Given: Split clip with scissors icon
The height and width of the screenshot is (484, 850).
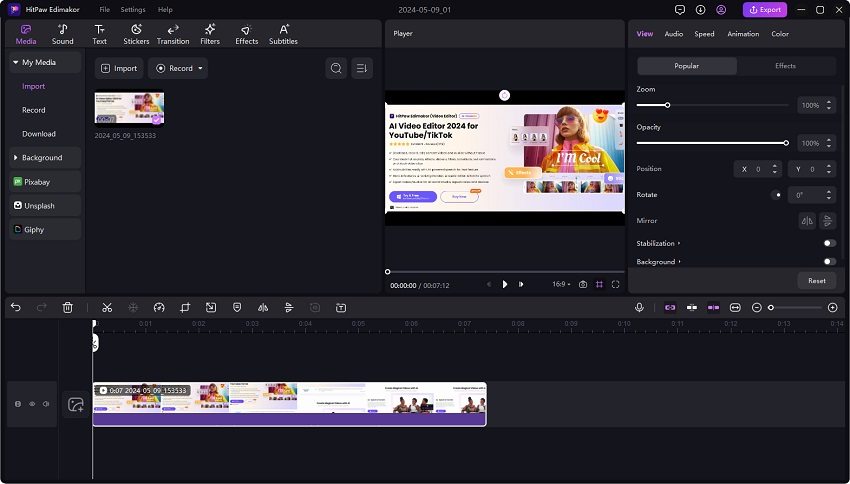Looking at the screenshot, I should (x=107, y=308).
